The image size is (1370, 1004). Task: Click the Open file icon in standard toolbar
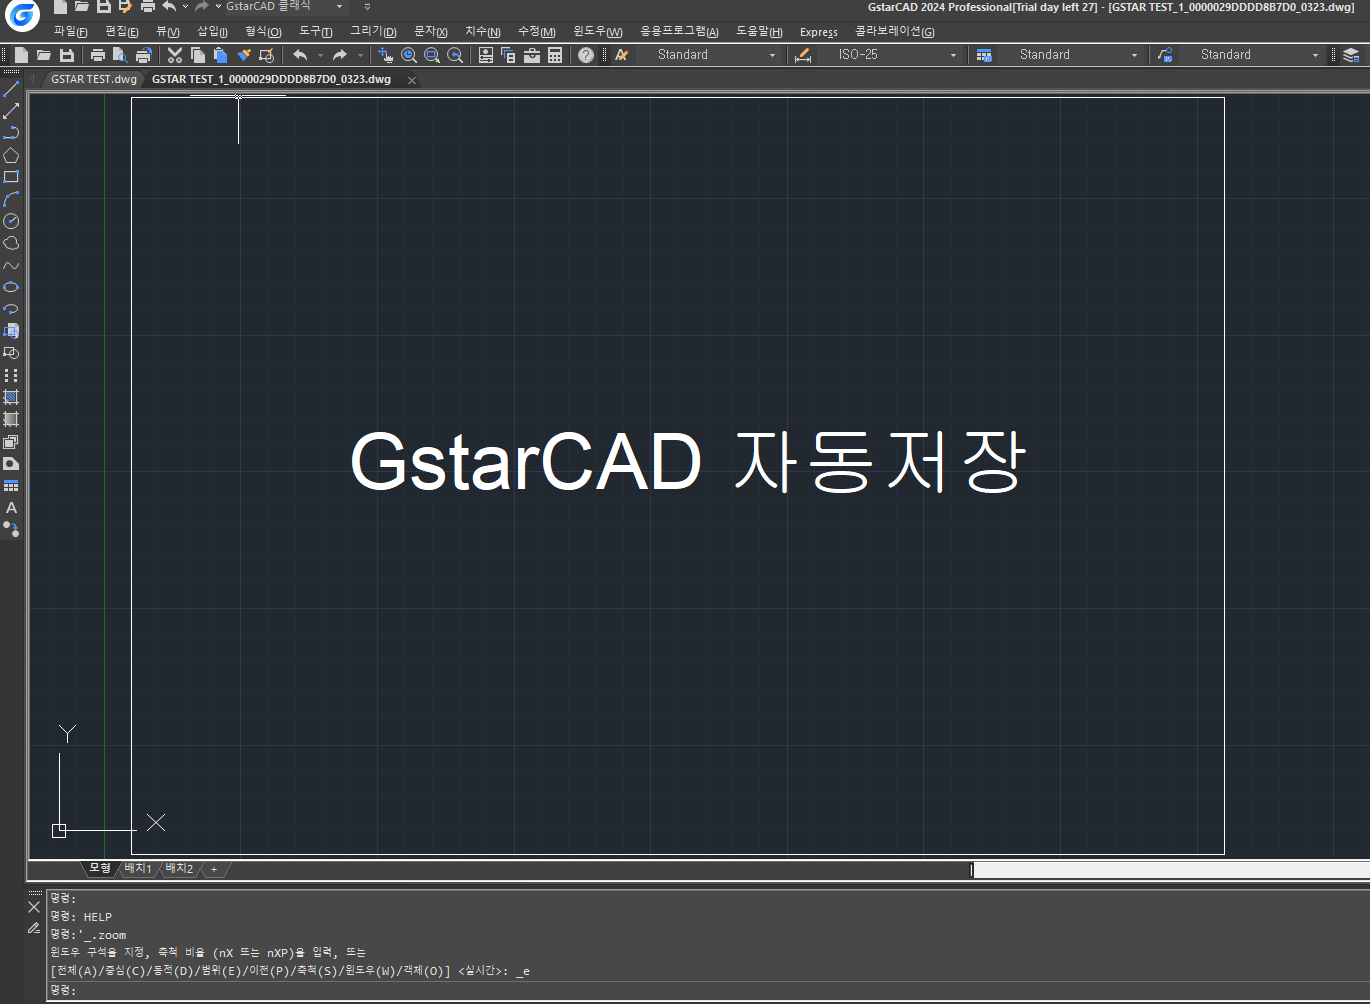click(44, 55)
